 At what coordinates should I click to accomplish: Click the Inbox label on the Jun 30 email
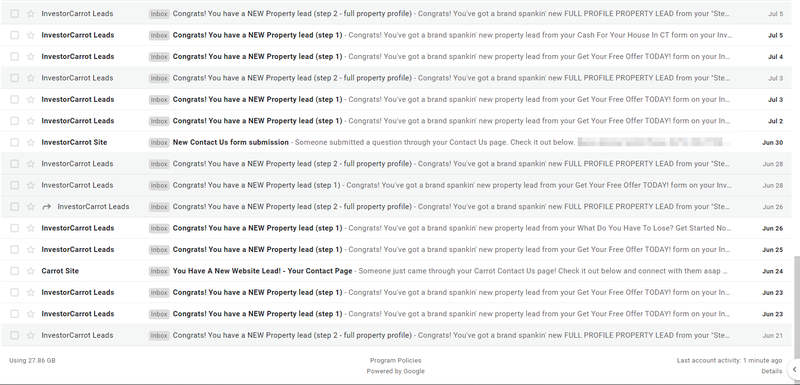tap(159, 143)
